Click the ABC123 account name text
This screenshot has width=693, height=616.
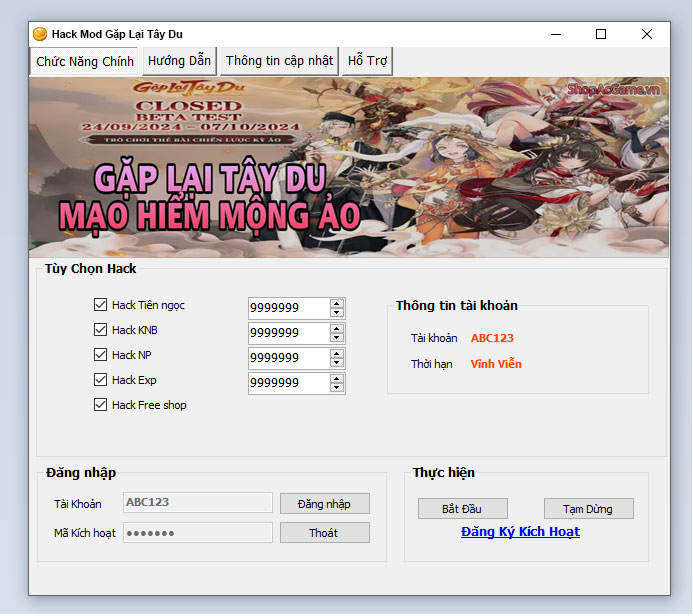492,338
